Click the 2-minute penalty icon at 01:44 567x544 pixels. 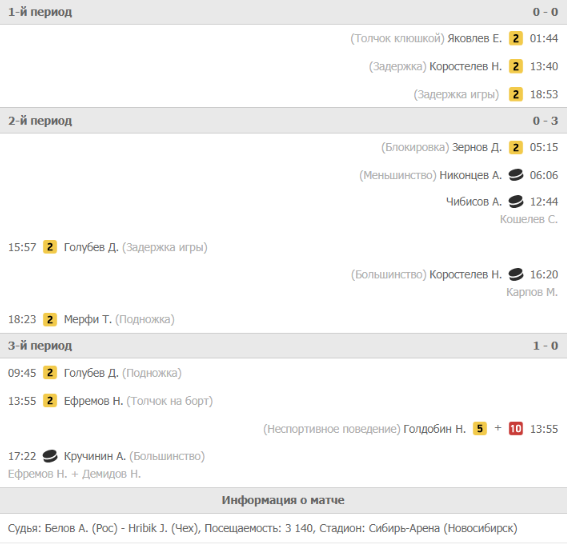516,38
